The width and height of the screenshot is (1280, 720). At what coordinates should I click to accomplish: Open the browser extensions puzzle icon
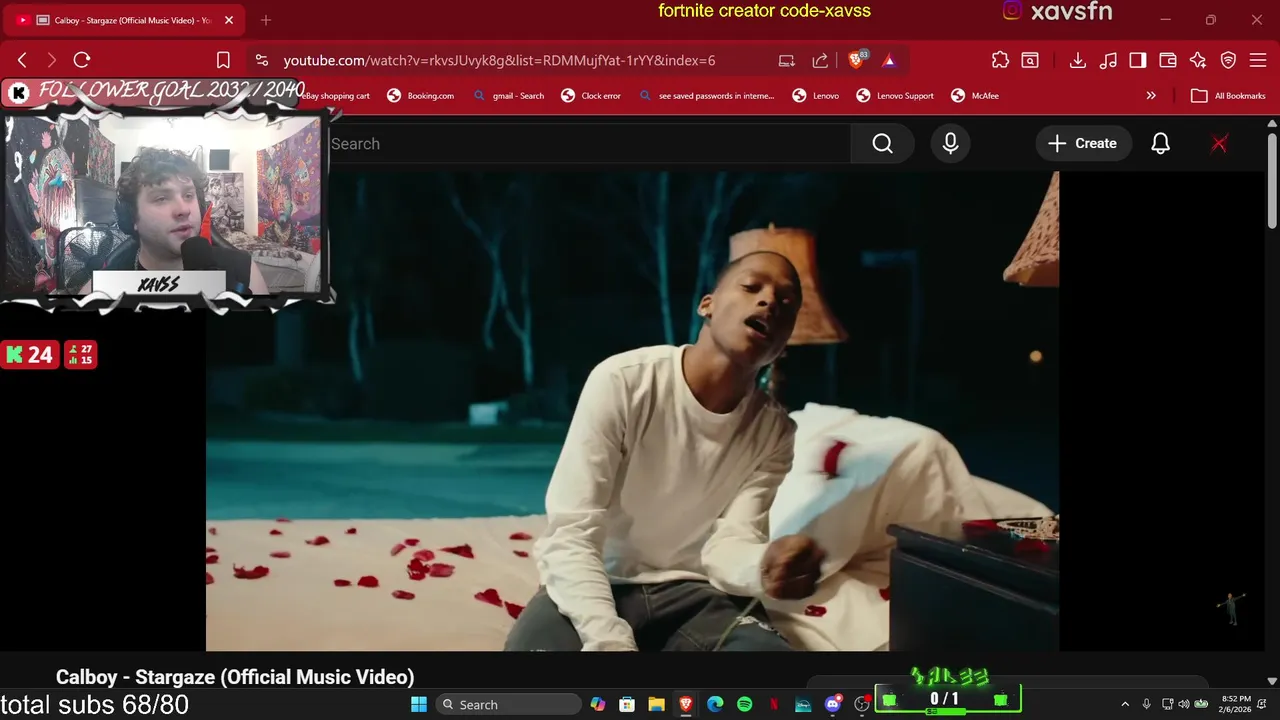1000,60
